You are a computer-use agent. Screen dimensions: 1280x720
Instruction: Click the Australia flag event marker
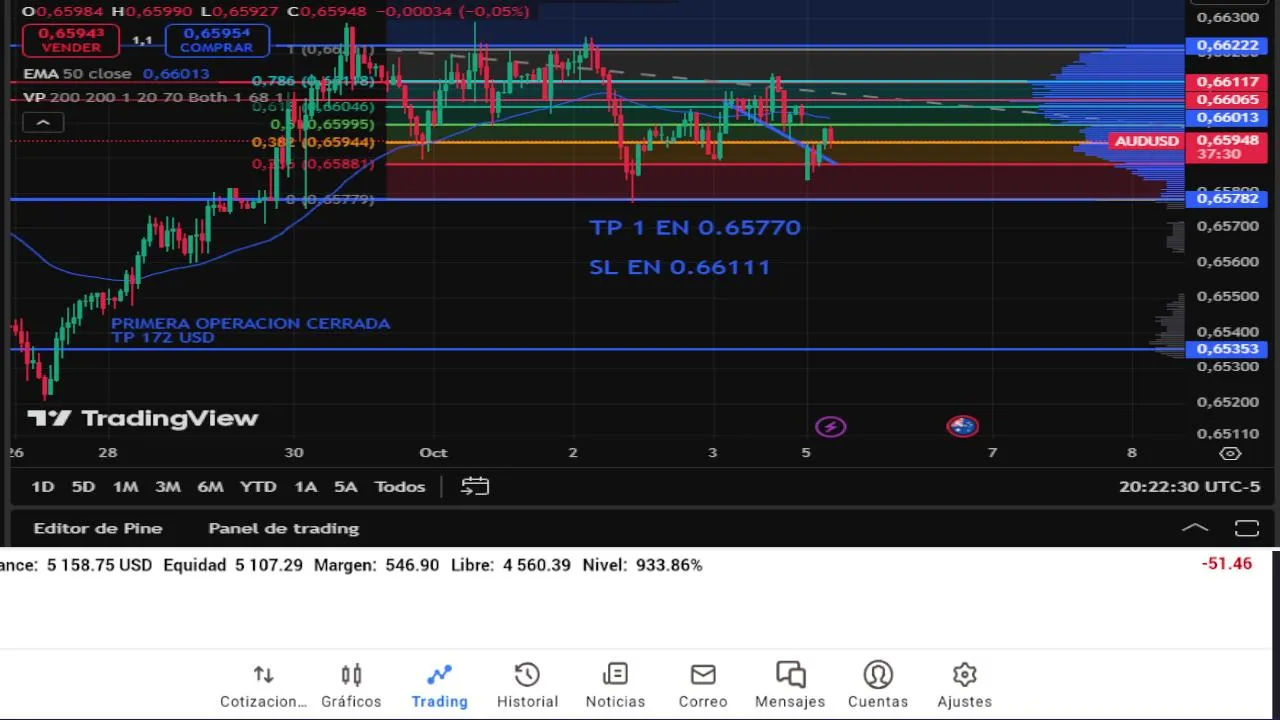click(x=962, y=427)
